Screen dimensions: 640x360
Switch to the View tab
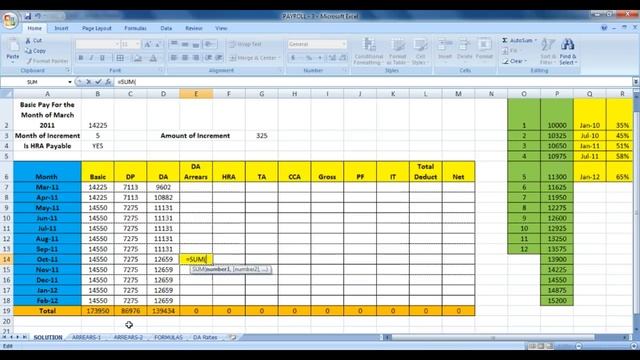point(221,28)
